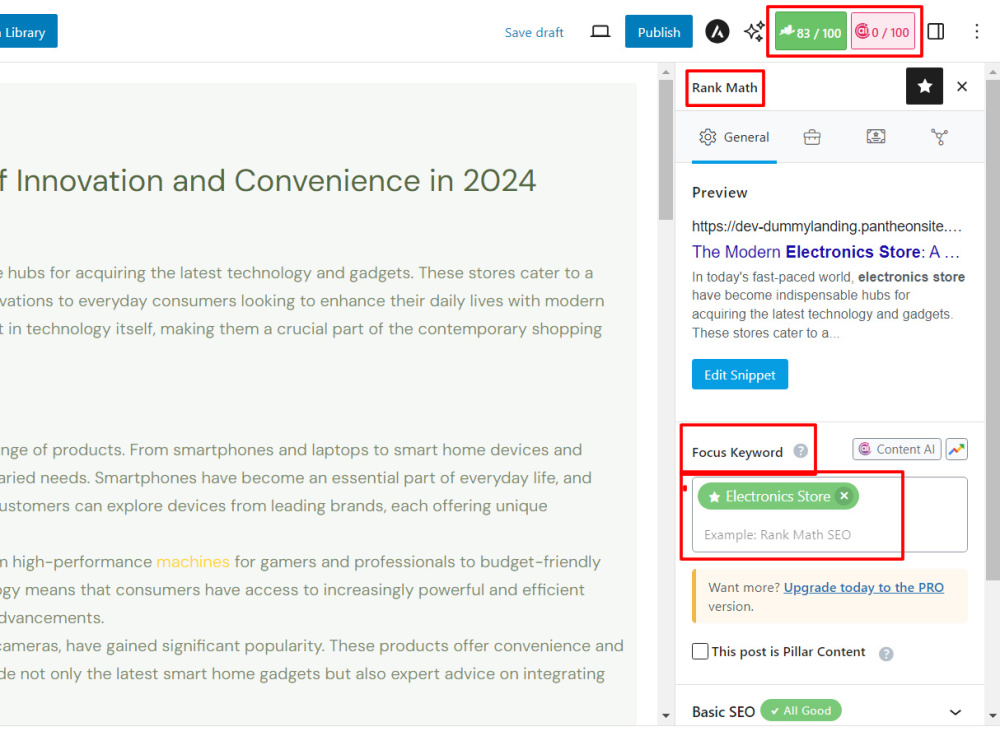This screenshot has height=750, width=1000.
Task: Switch to the Schema tab icon
Action: (x=876, y=136)
